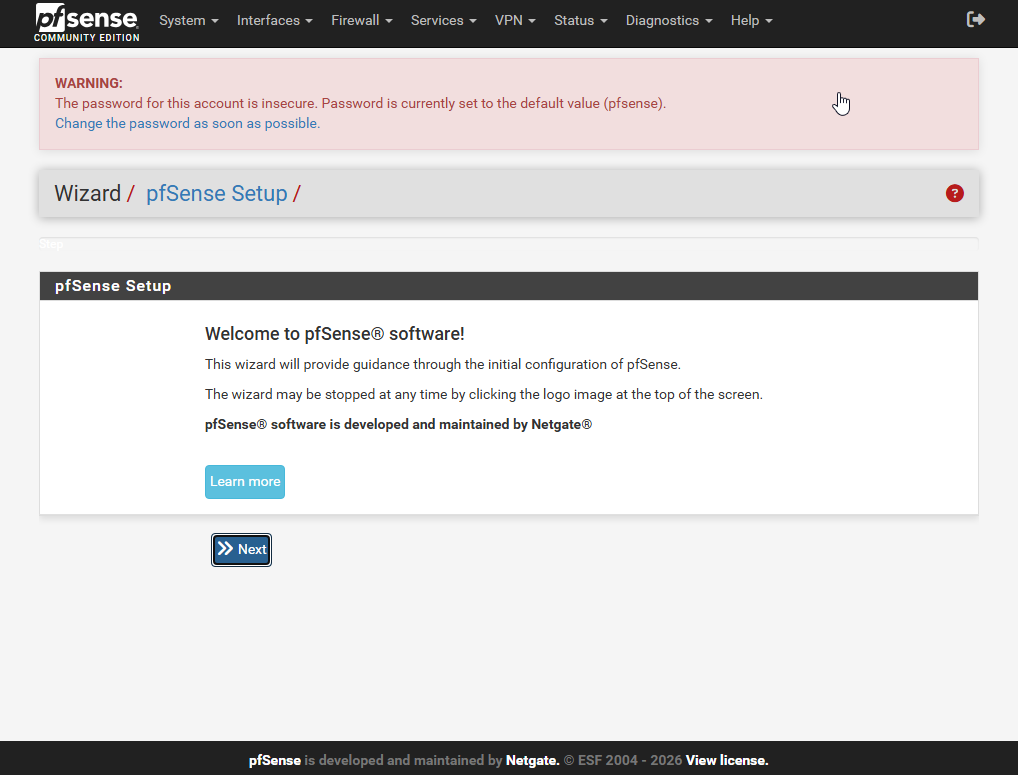Expand the System menu

click(x=188, y=20)
